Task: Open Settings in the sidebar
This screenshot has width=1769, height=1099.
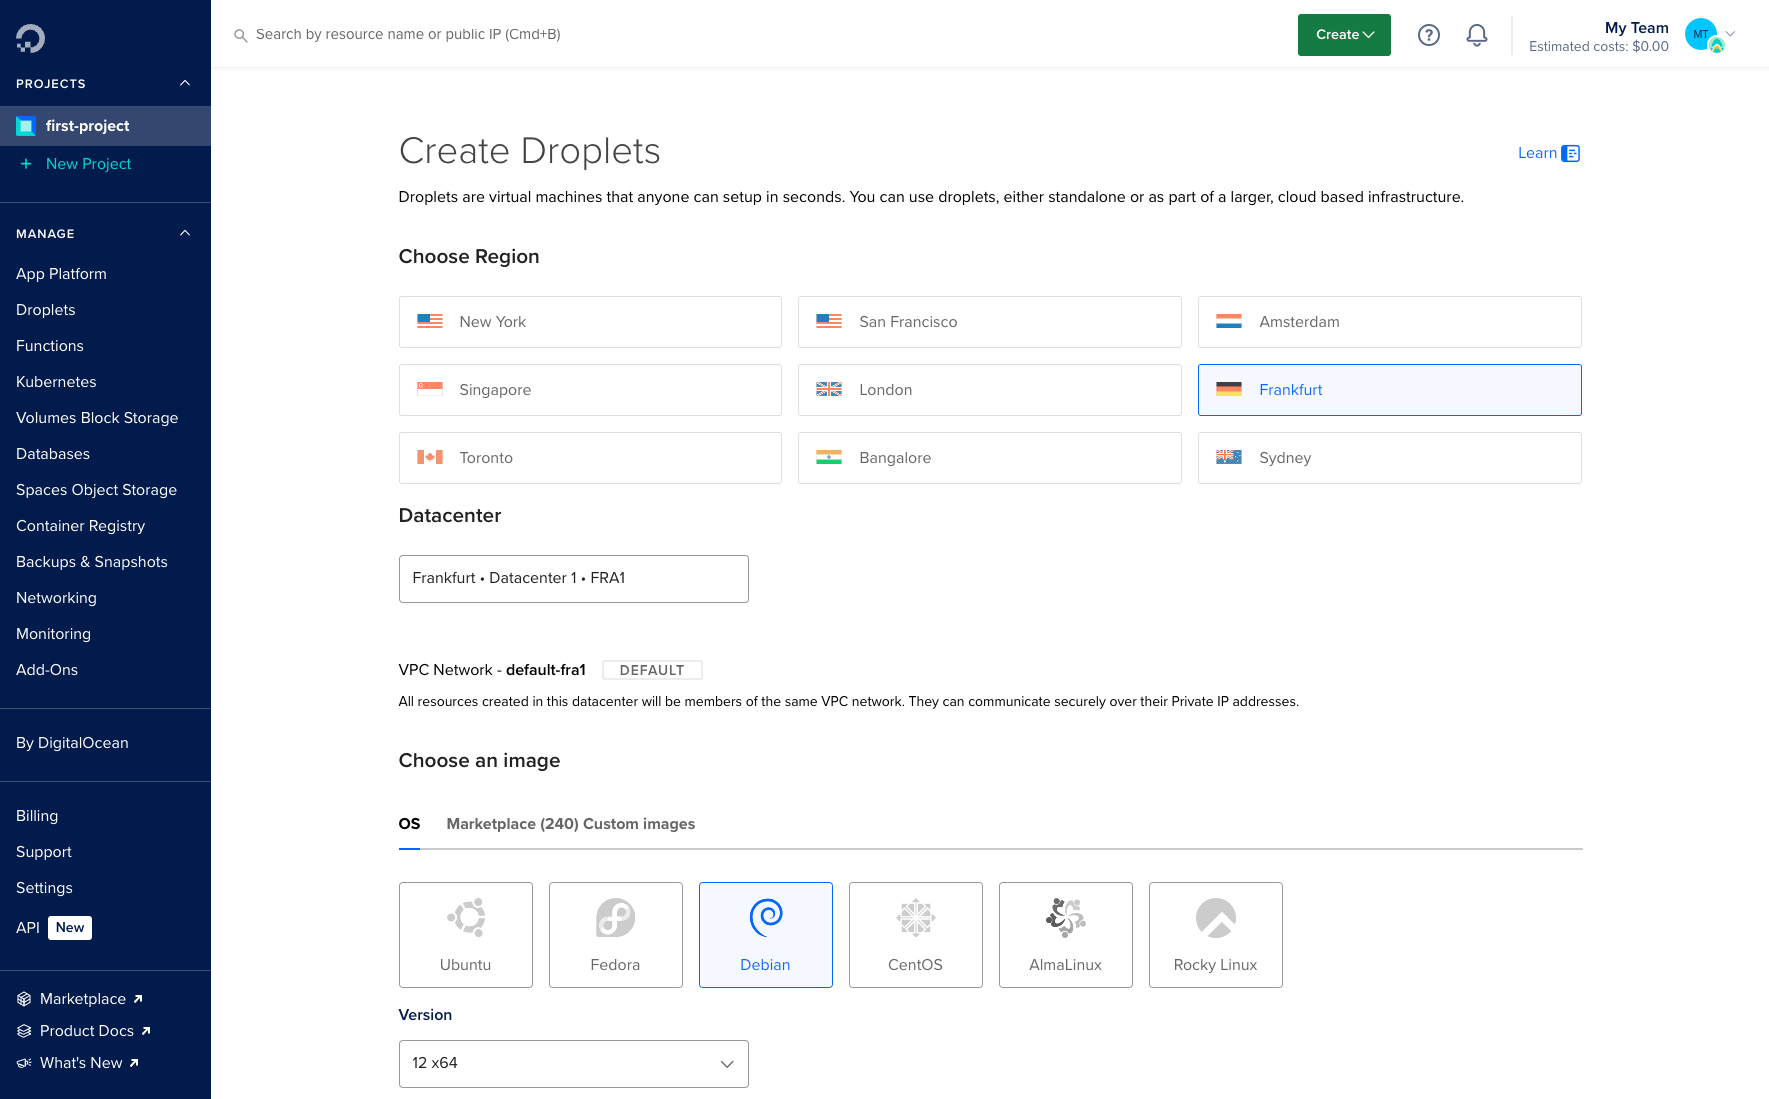Action: (x=44, y=888)
